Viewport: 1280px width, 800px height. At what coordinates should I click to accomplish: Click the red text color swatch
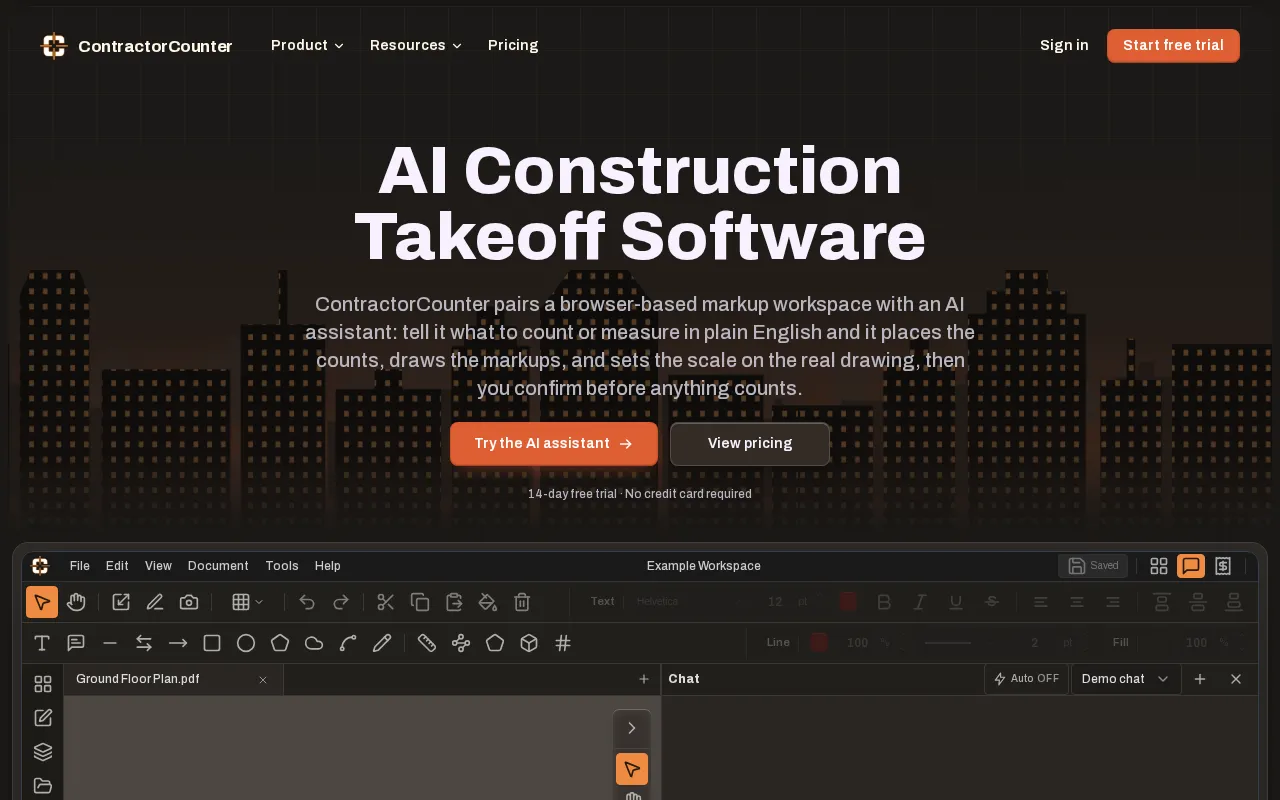pyautogui.click(x=848, y=602)
